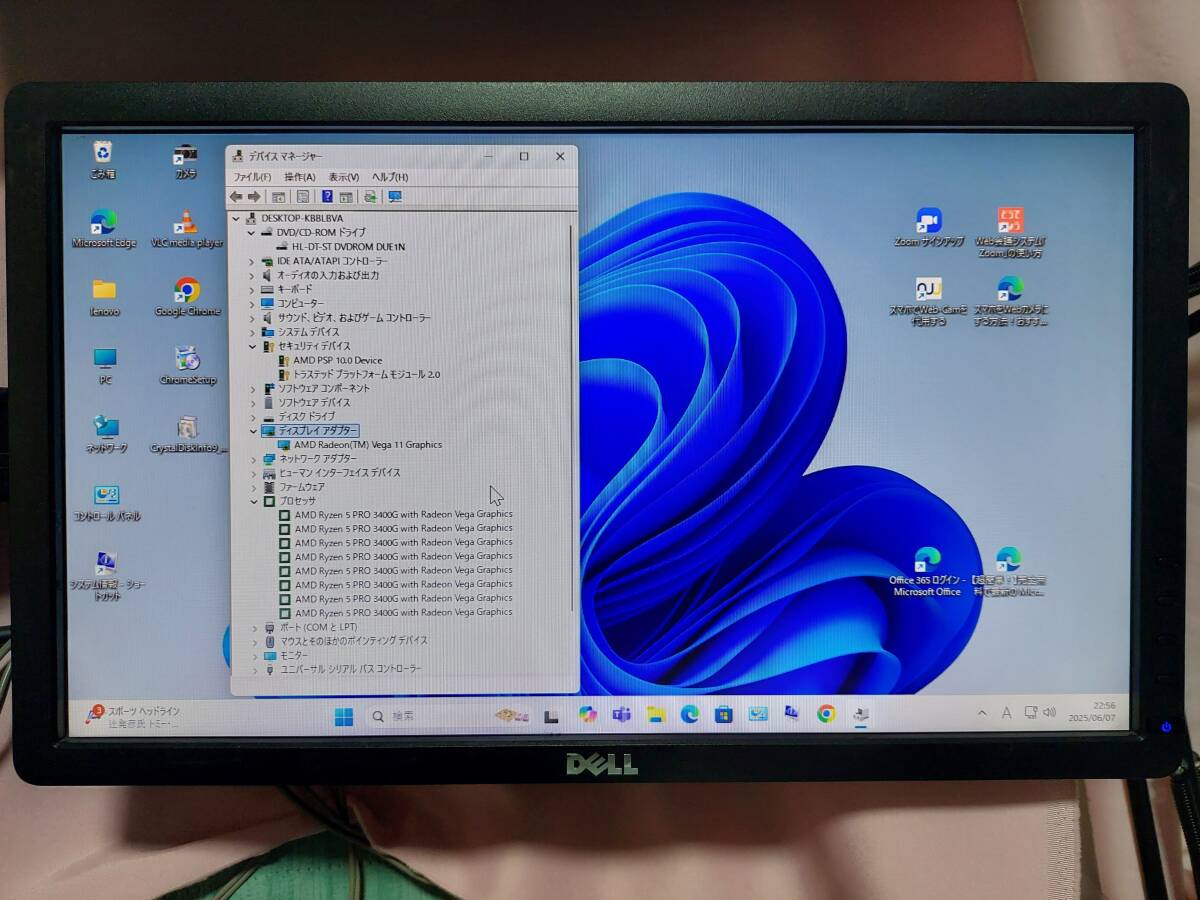
Task: Open the ファイル(F) menu
Action: point(252,177)
